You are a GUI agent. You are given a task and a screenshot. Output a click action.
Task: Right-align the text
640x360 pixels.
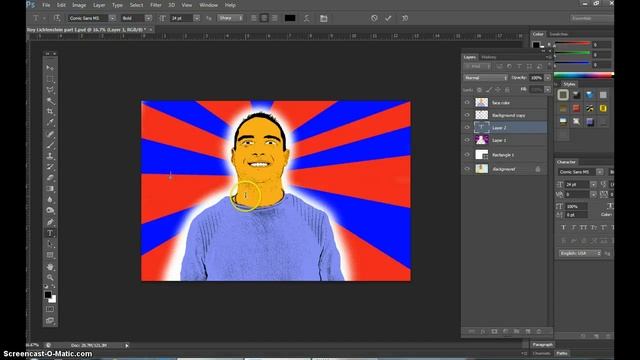(x=275, y=18)
